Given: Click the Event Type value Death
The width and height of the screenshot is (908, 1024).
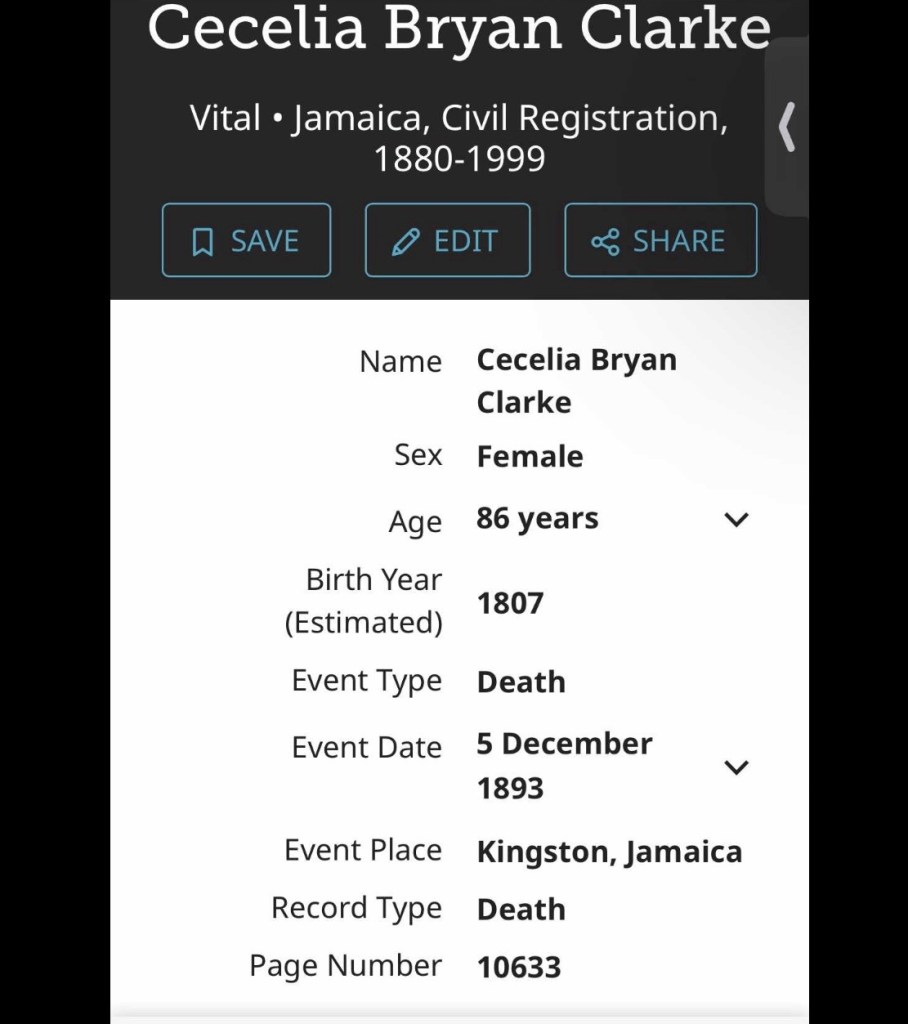Looking at the screenshot, I should tap(521, 682).
